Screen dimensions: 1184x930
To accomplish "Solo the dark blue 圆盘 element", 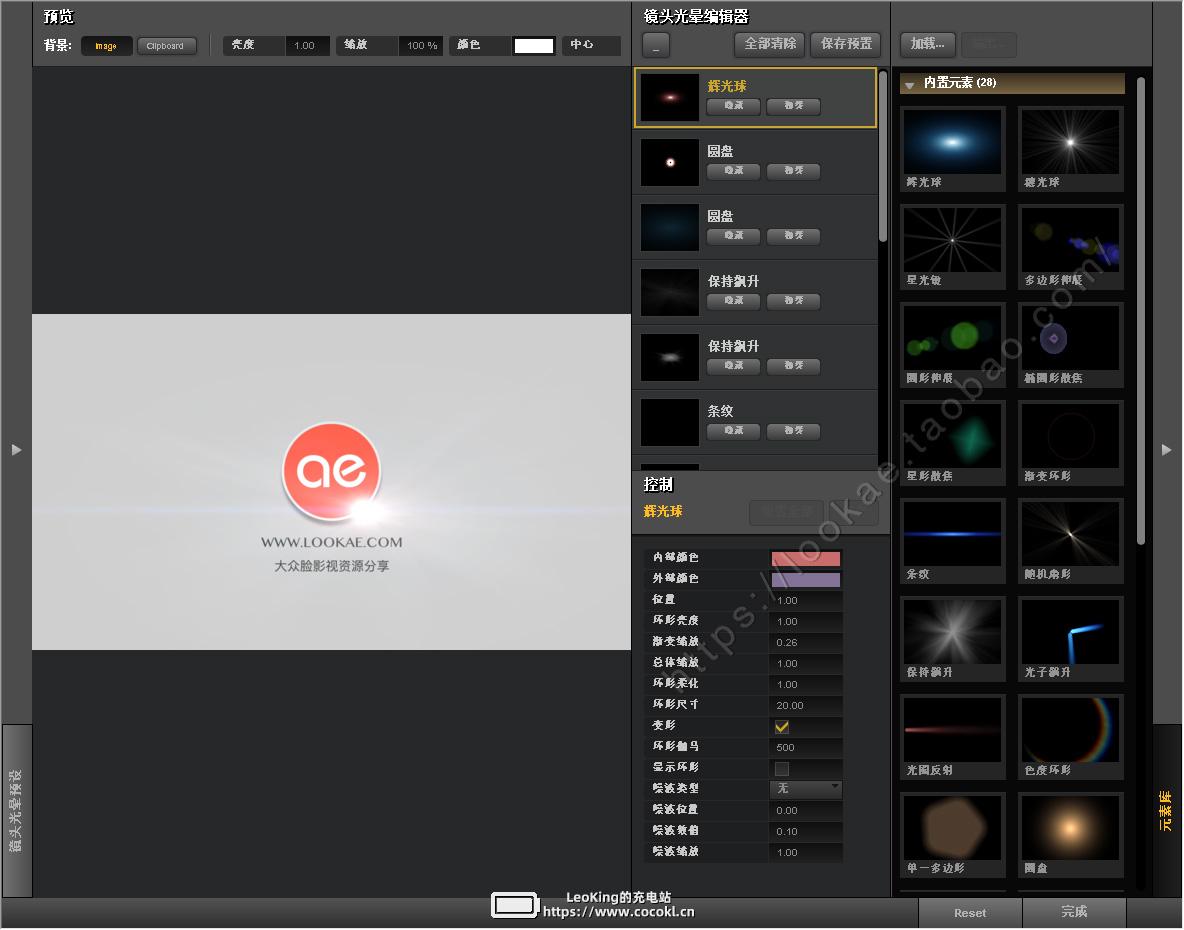I will [793, 236].
